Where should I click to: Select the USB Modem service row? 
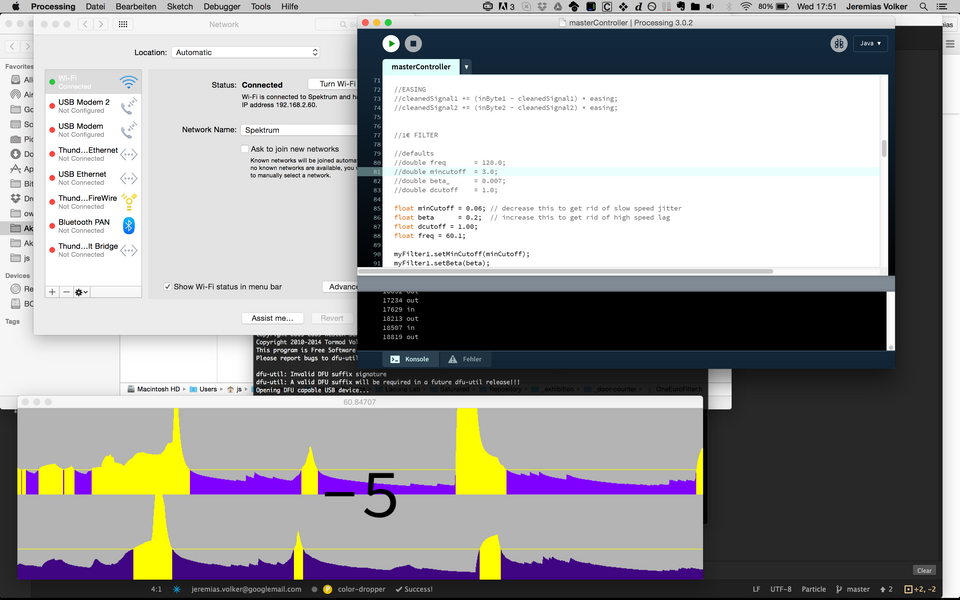click(x=93, y=130)
